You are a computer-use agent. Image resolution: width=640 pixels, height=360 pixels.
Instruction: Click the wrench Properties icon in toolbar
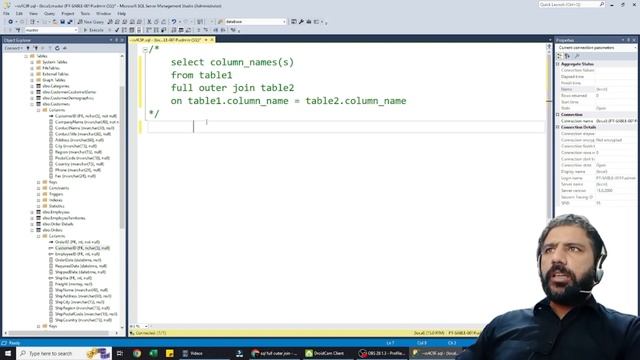pyautogui.click(x=301, y=22)
